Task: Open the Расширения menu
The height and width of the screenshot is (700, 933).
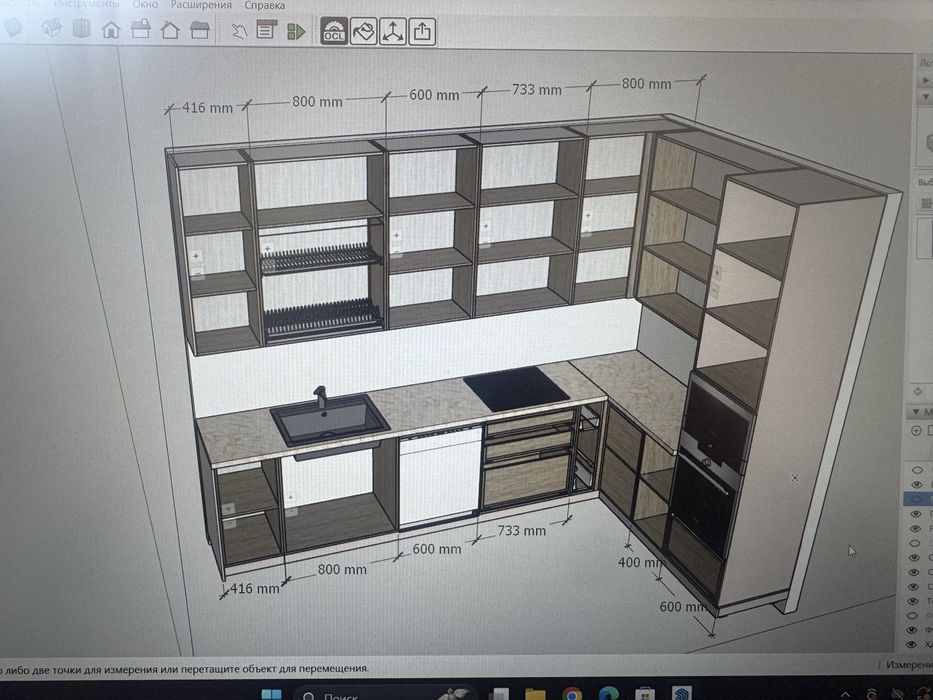Action: coord(201,5)
